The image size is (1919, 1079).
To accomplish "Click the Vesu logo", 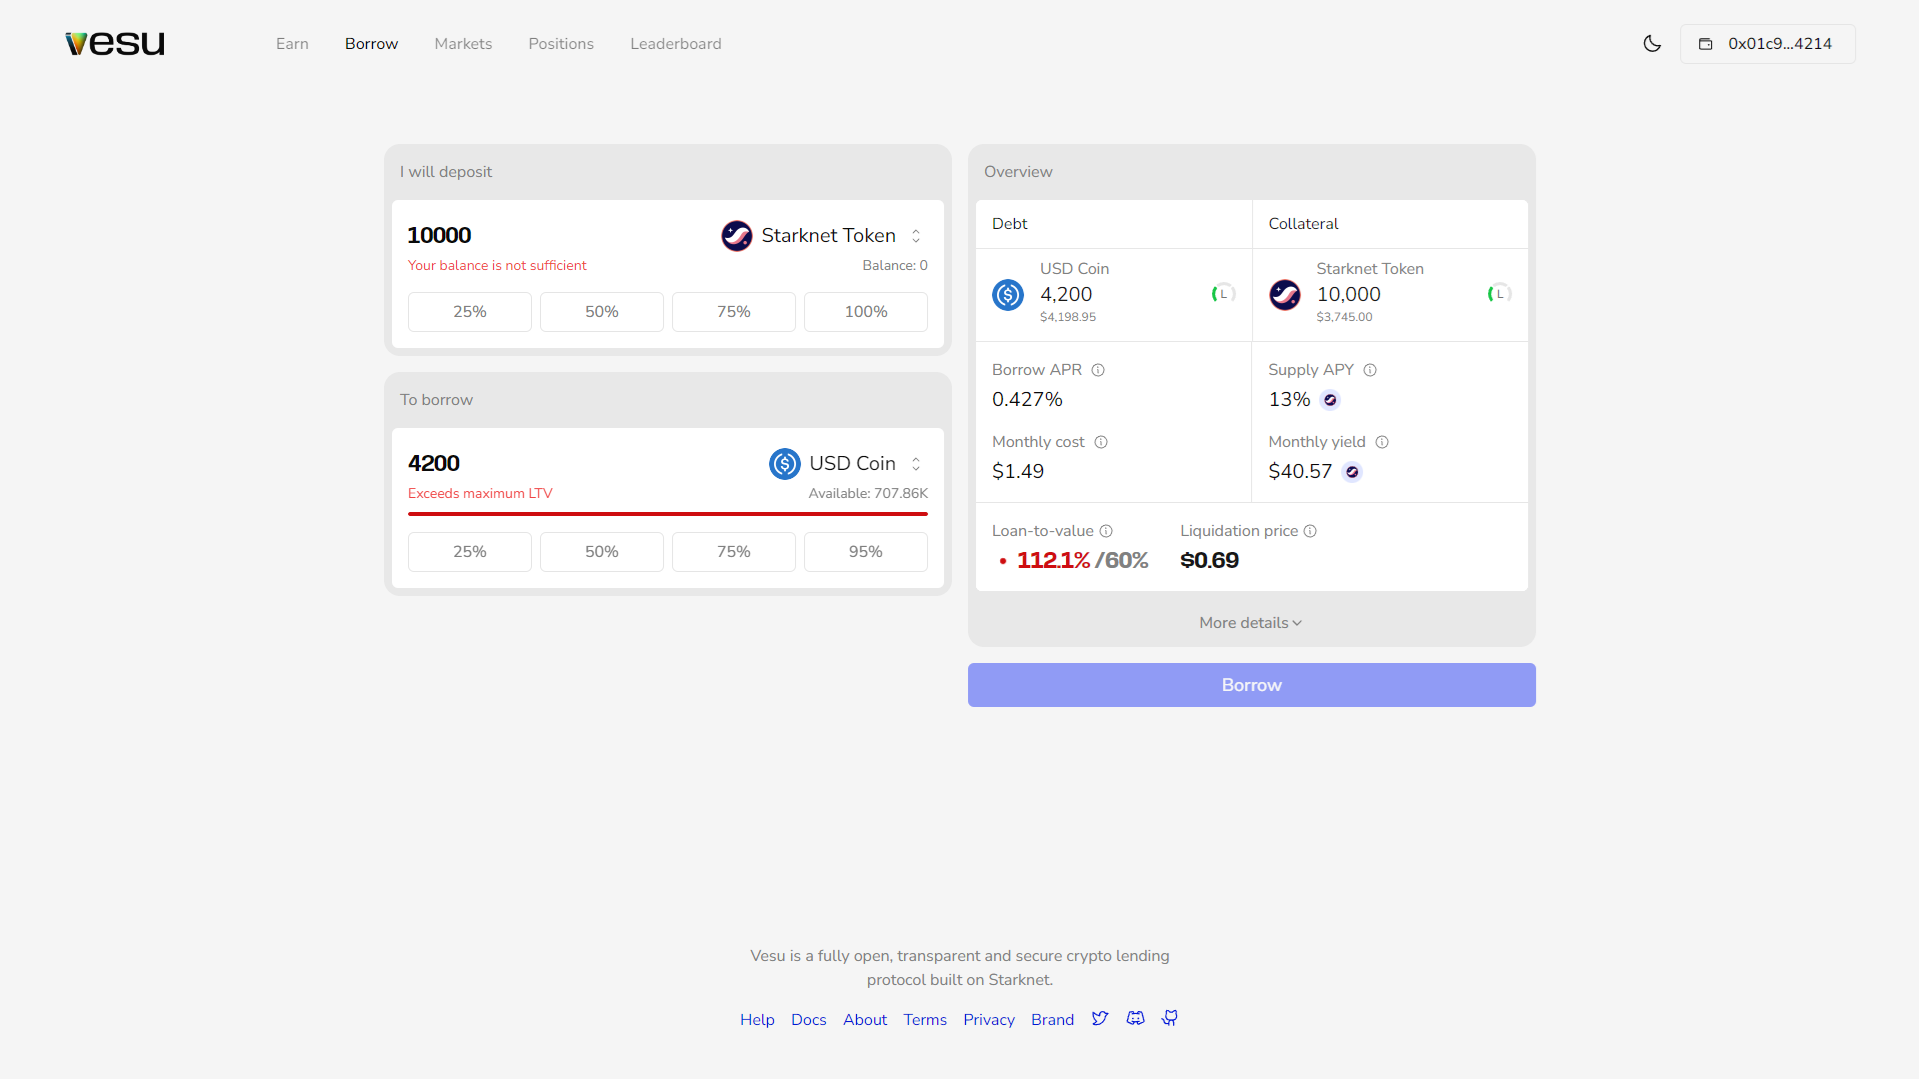I will pos(115,44).
